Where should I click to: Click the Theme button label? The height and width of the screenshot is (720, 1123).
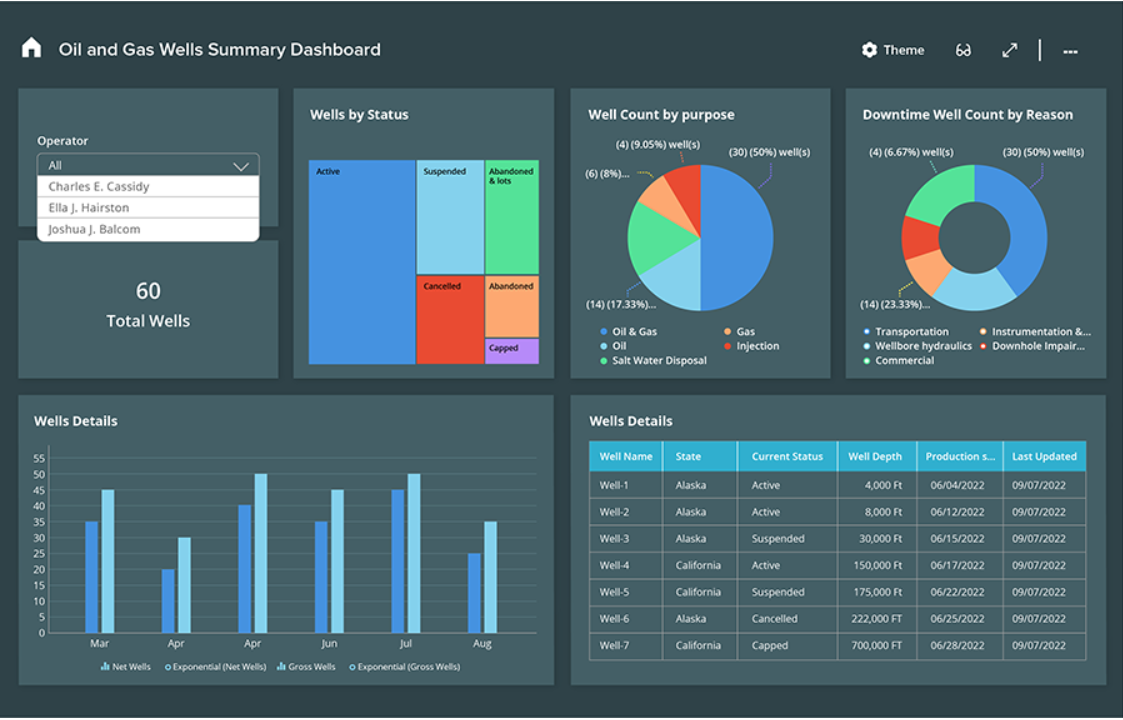pyautogui.click(x=904, y=50)
